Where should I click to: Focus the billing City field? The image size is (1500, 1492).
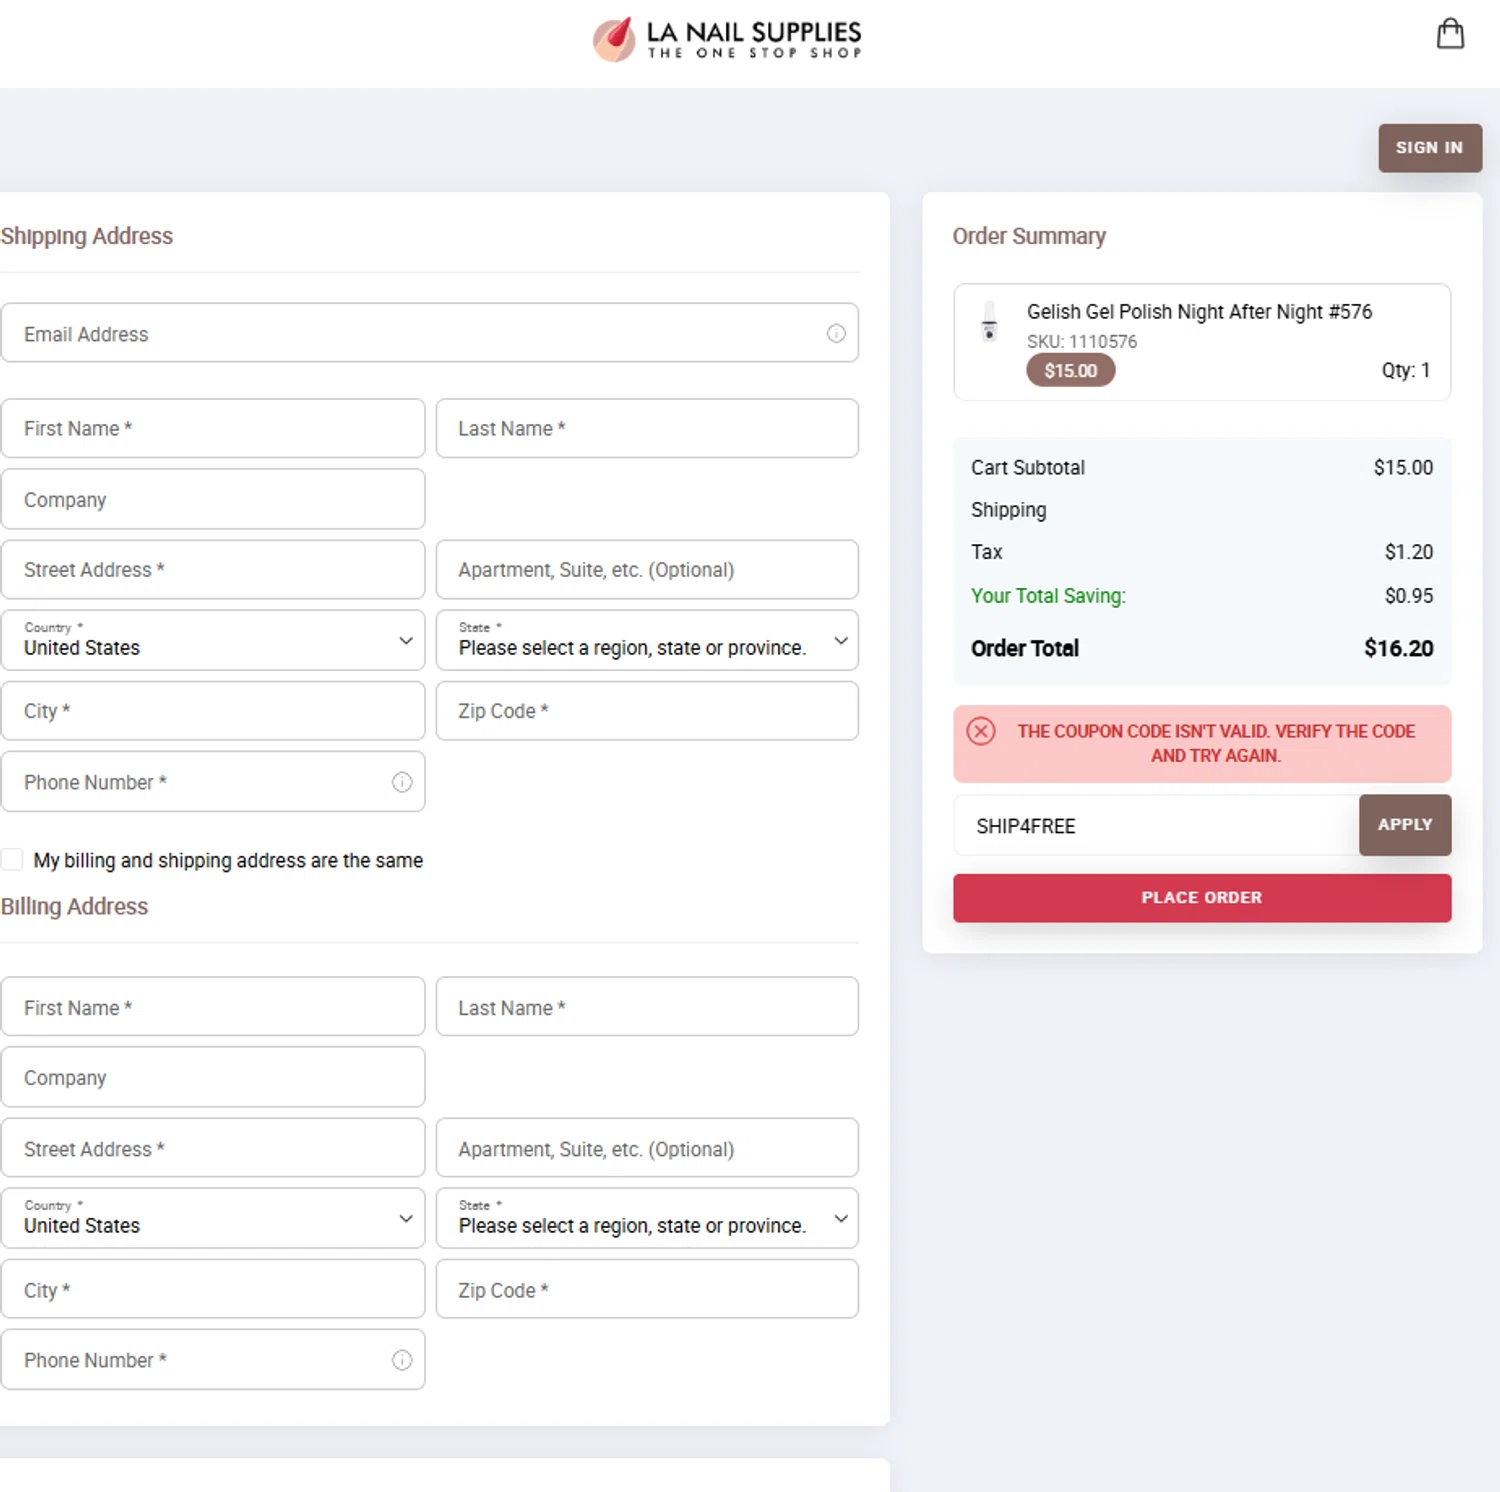213,1289
